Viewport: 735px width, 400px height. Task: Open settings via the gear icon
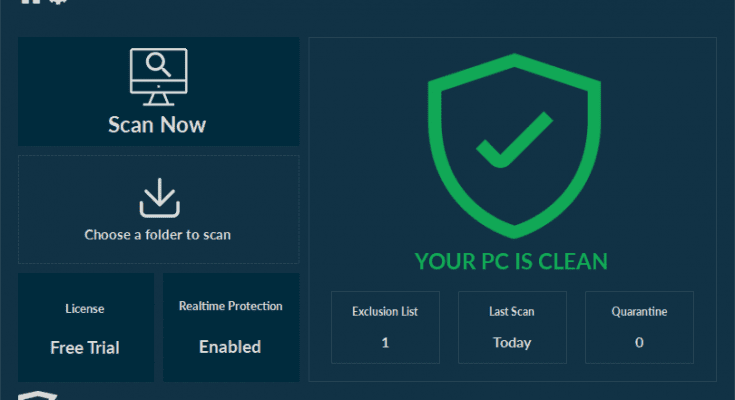60,2
